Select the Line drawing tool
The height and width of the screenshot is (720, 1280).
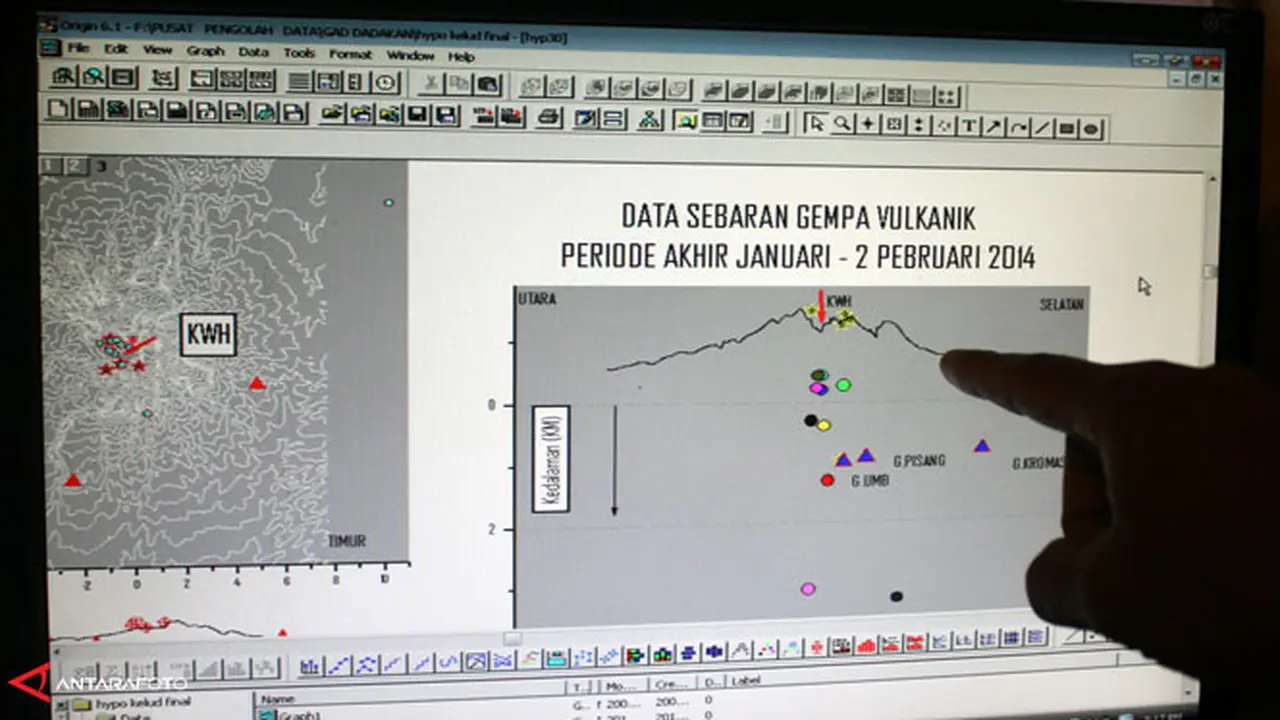(1042, 128)
